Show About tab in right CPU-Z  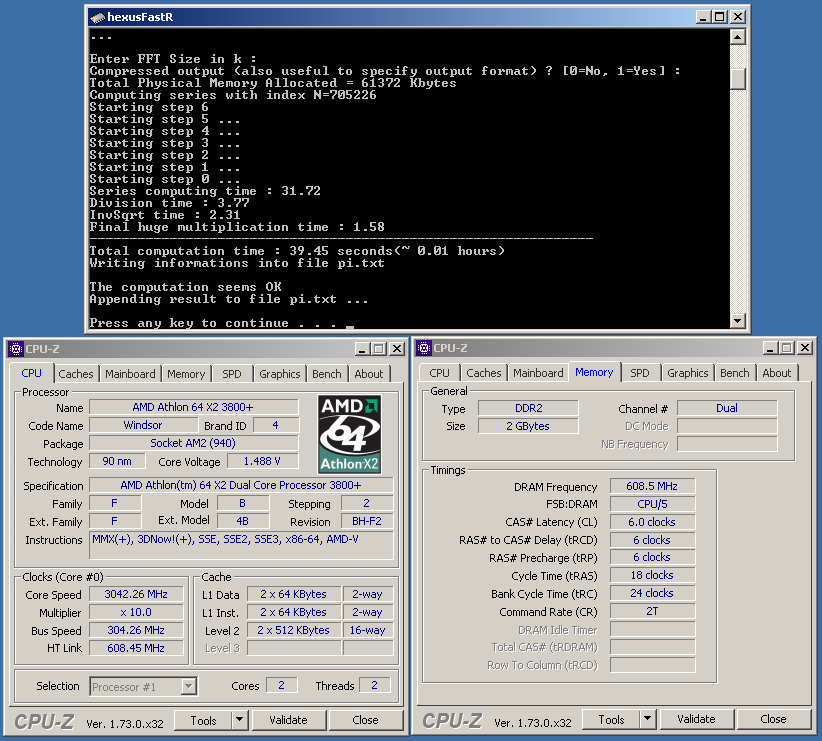tap(776, 373)
